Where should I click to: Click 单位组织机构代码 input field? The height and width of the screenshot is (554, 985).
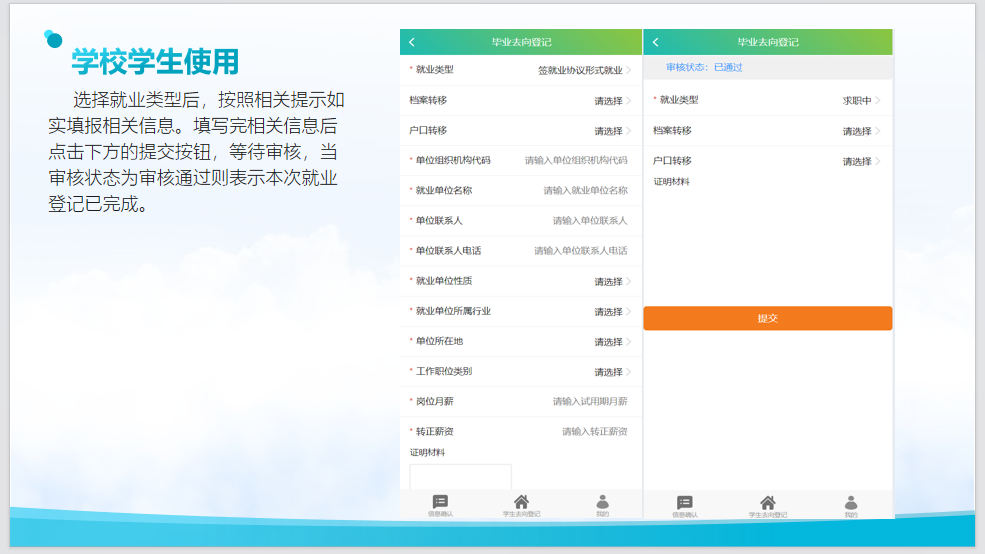click(x=576, y=161)
